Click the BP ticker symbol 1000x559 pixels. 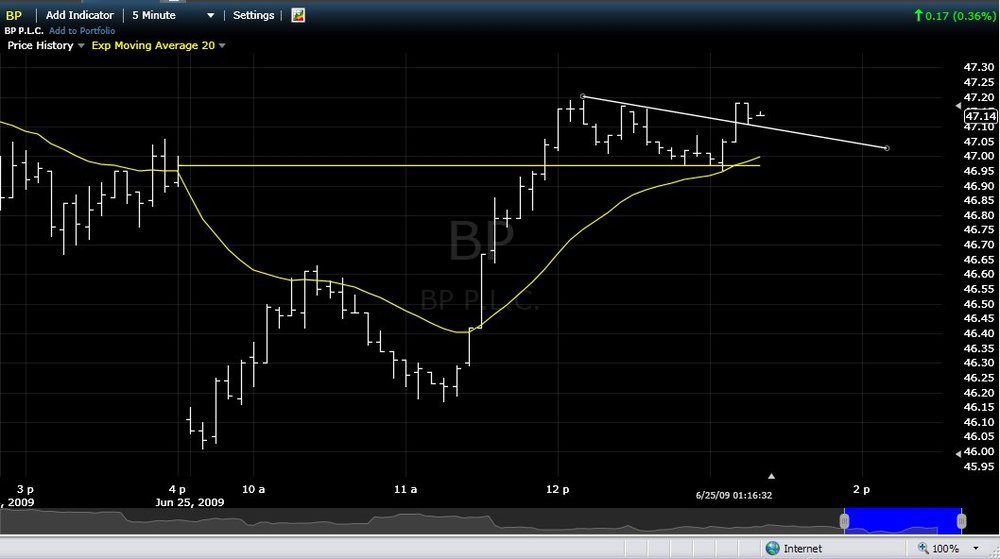click(13, 15)
